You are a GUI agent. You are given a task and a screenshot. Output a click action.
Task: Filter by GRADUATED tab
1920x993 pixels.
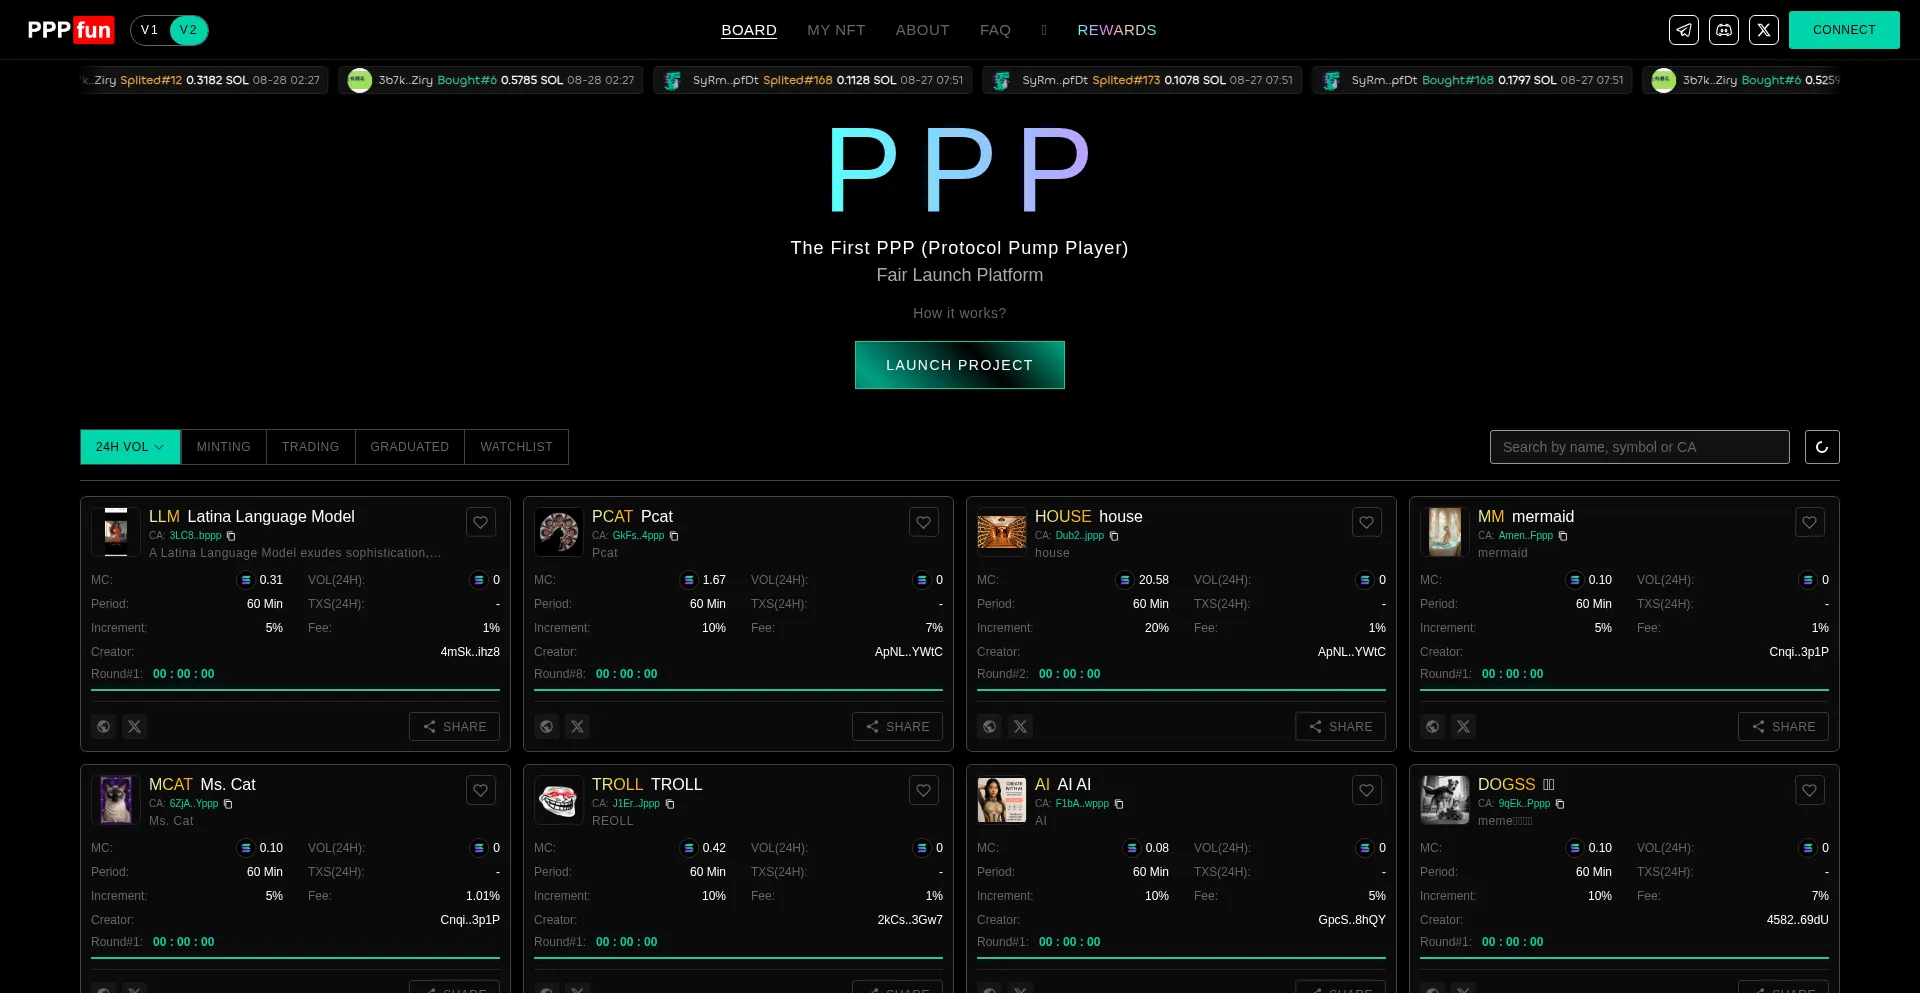click(x=410, y=447)
